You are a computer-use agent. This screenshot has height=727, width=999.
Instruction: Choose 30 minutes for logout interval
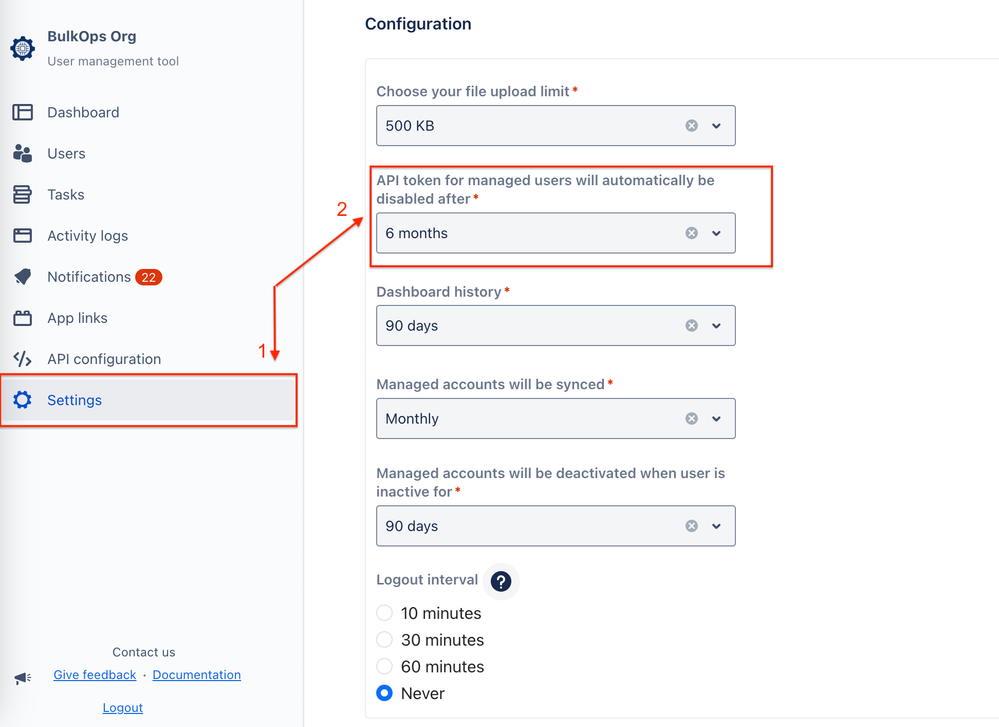384,640
